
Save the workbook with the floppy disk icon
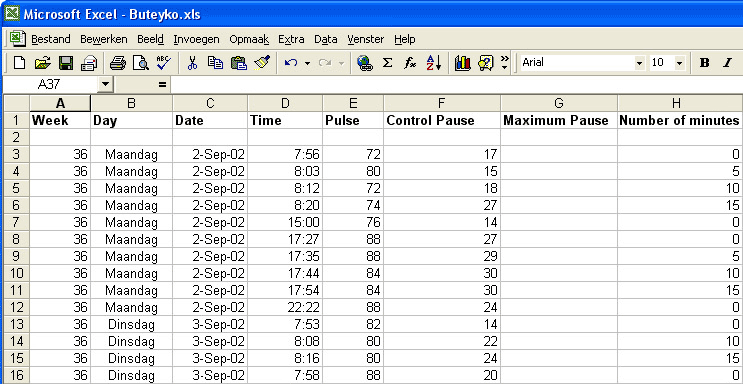pos(65,63)
